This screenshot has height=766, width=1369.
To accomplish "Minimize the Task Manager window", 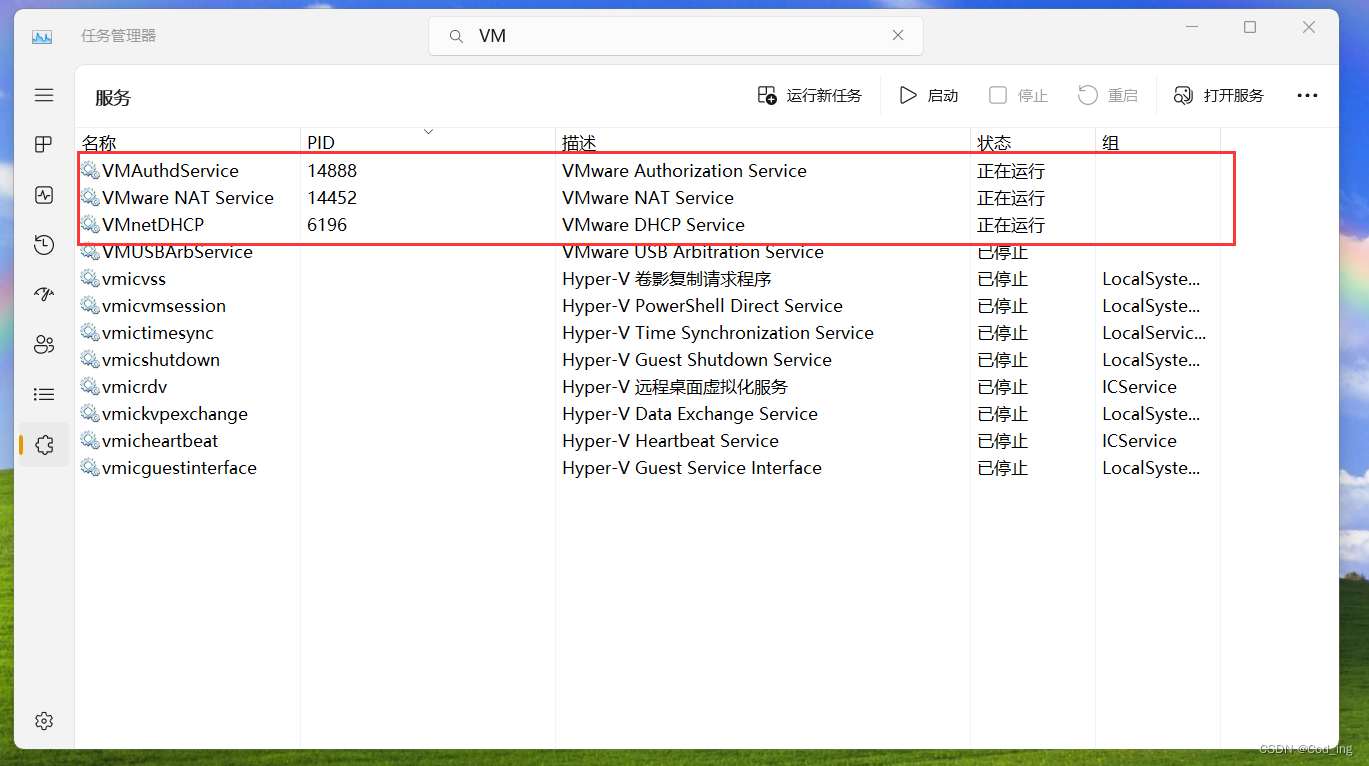I will coord(1191,28).
